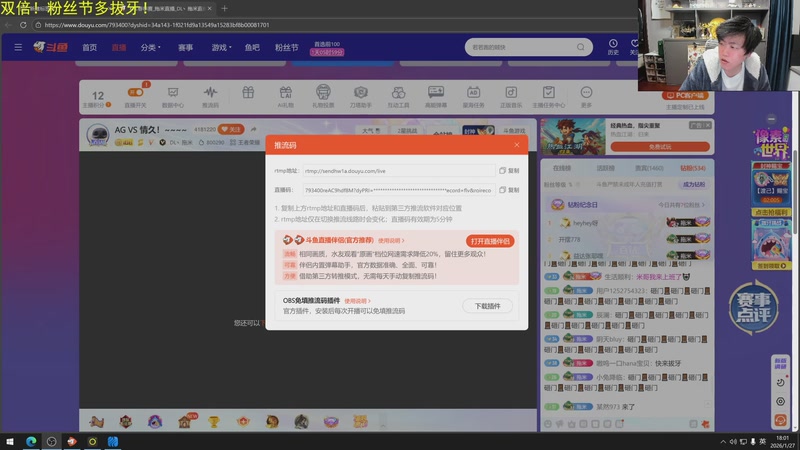800x450 pixels.
Task: Open 主播任务中心 toolbar icon
Action: pos(548,96)
